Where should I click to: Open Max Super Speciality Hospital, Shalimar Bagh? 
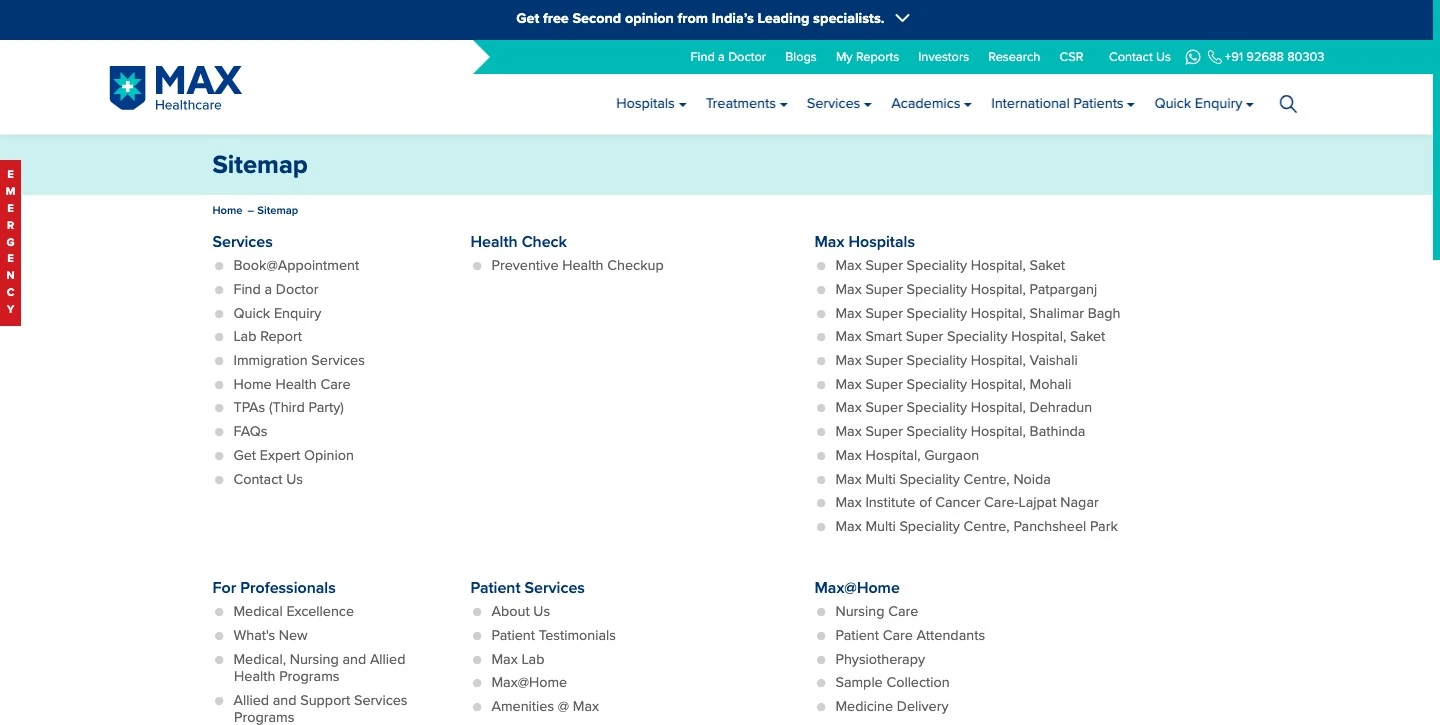[x=978, y=314]
